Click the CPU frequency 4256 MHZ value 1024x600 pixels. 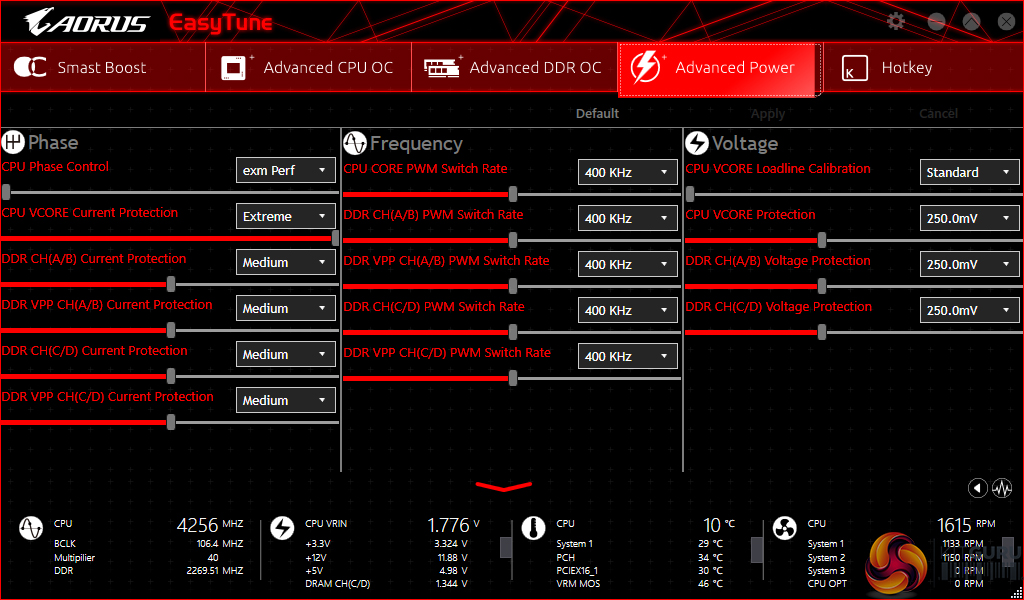(210, 525)
